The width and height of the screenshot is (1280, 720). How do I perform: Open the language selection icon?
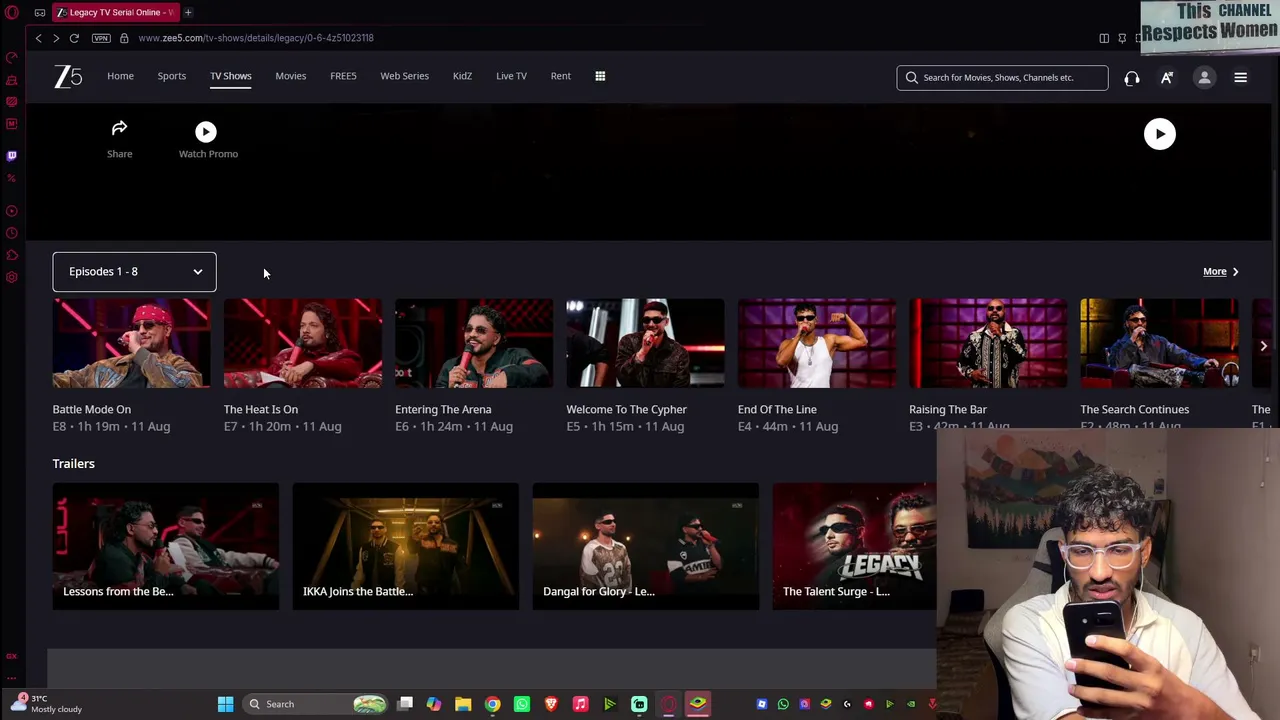[x=1167, y=78]
